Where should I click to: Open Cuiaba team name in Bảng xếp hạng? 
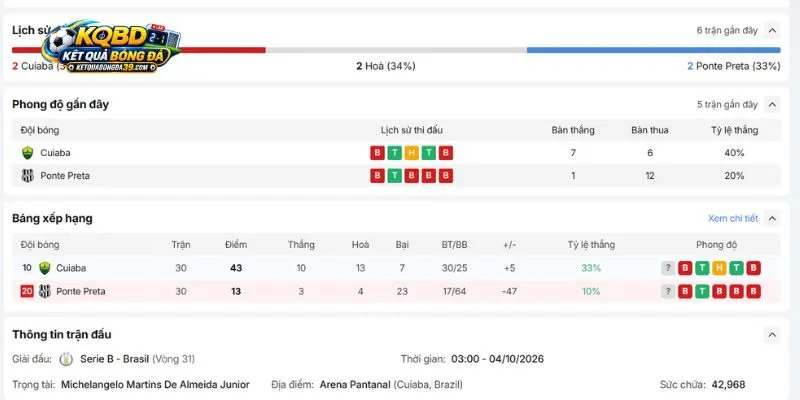pos(71,268)
